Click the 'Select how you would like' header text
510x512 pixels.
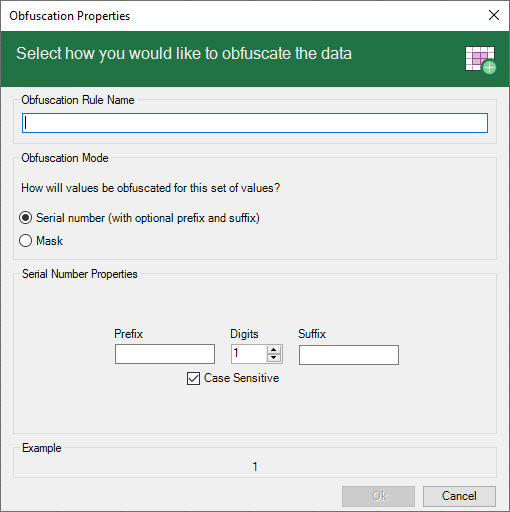pos(184,54)
